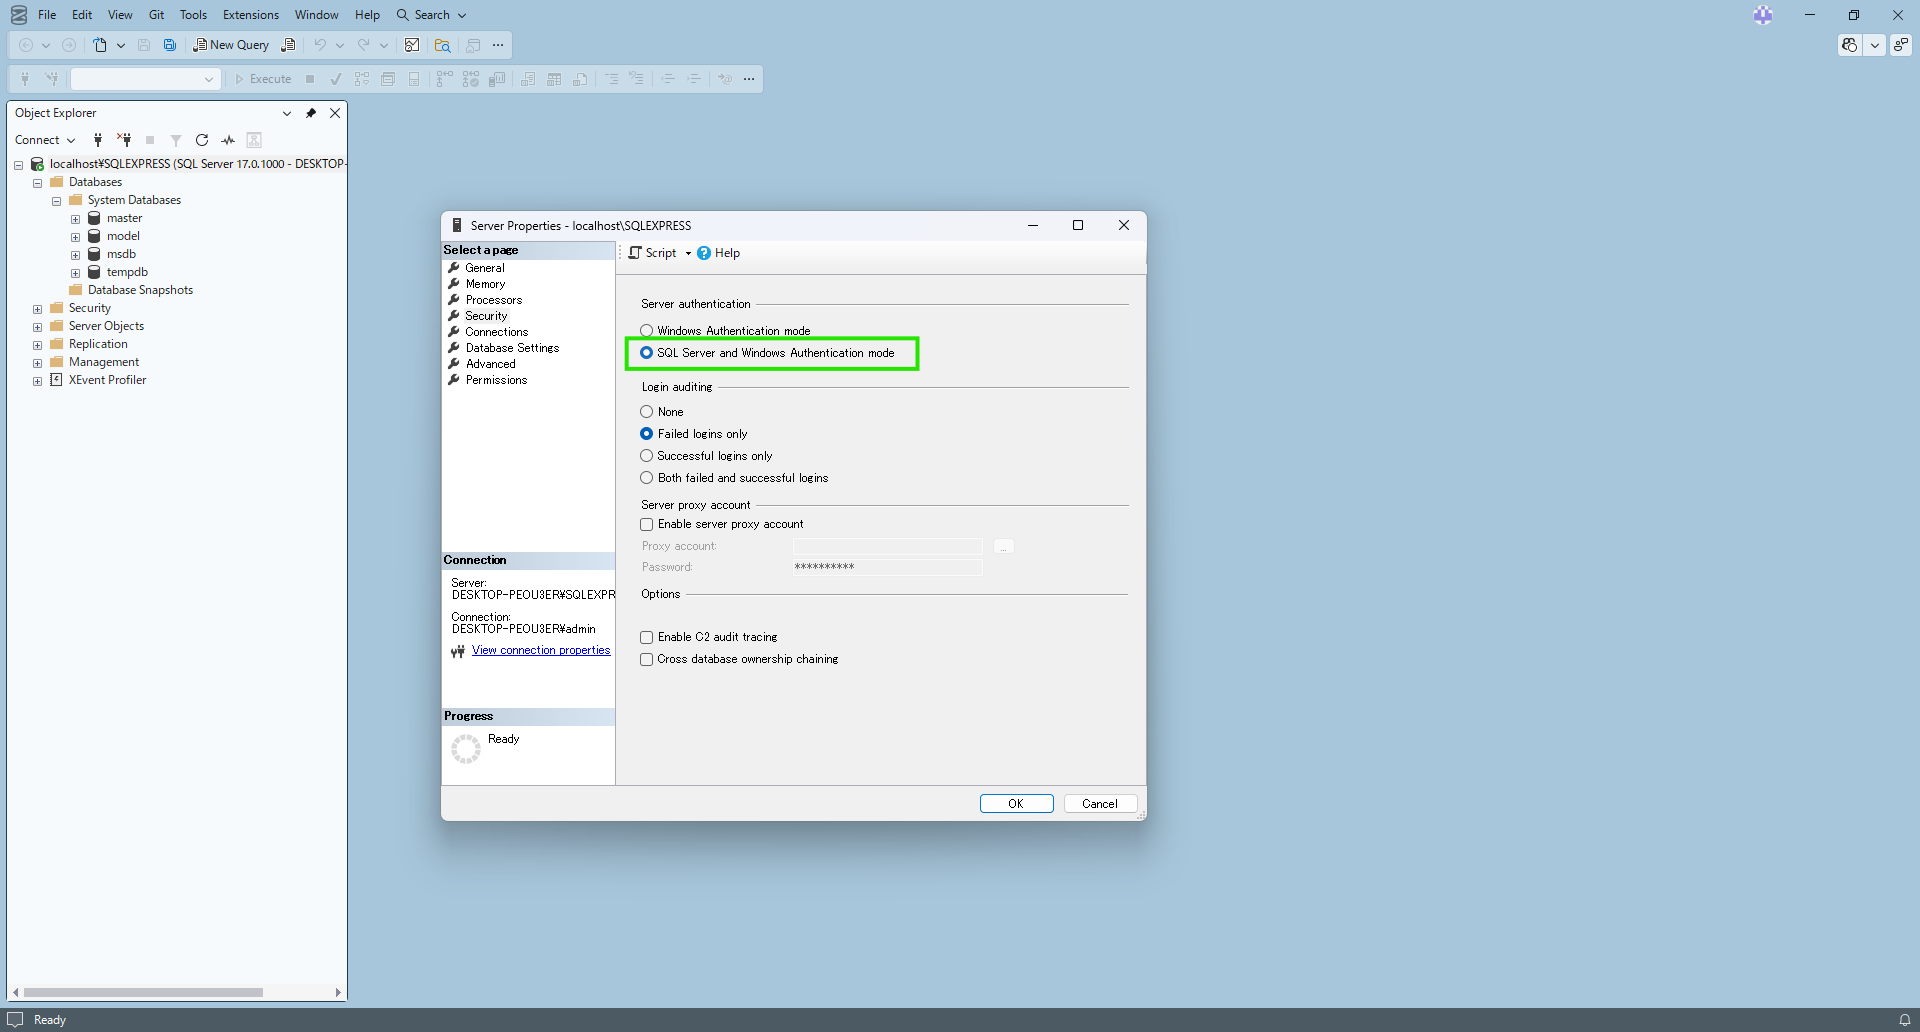Expand the master database node
Viewport: 1920px width, 1032px height.
pyautogui.click(x=75, y=219)
